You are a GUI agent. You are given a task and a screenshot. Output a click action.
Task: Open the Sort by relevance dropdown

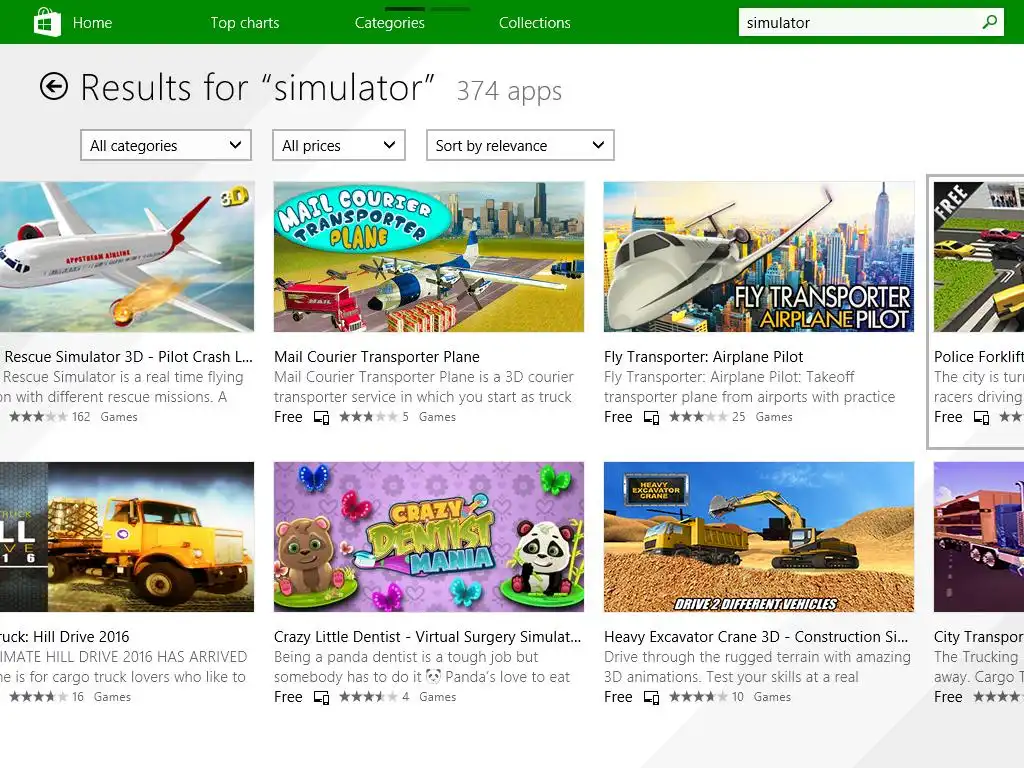[x=520, y=145]
